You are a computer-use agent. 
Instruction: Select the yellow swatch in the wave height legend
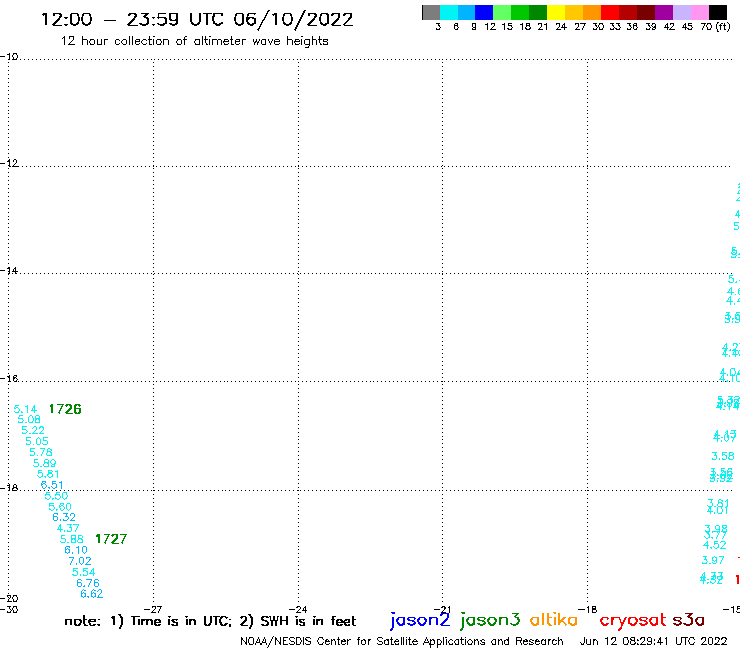(556, 12)
